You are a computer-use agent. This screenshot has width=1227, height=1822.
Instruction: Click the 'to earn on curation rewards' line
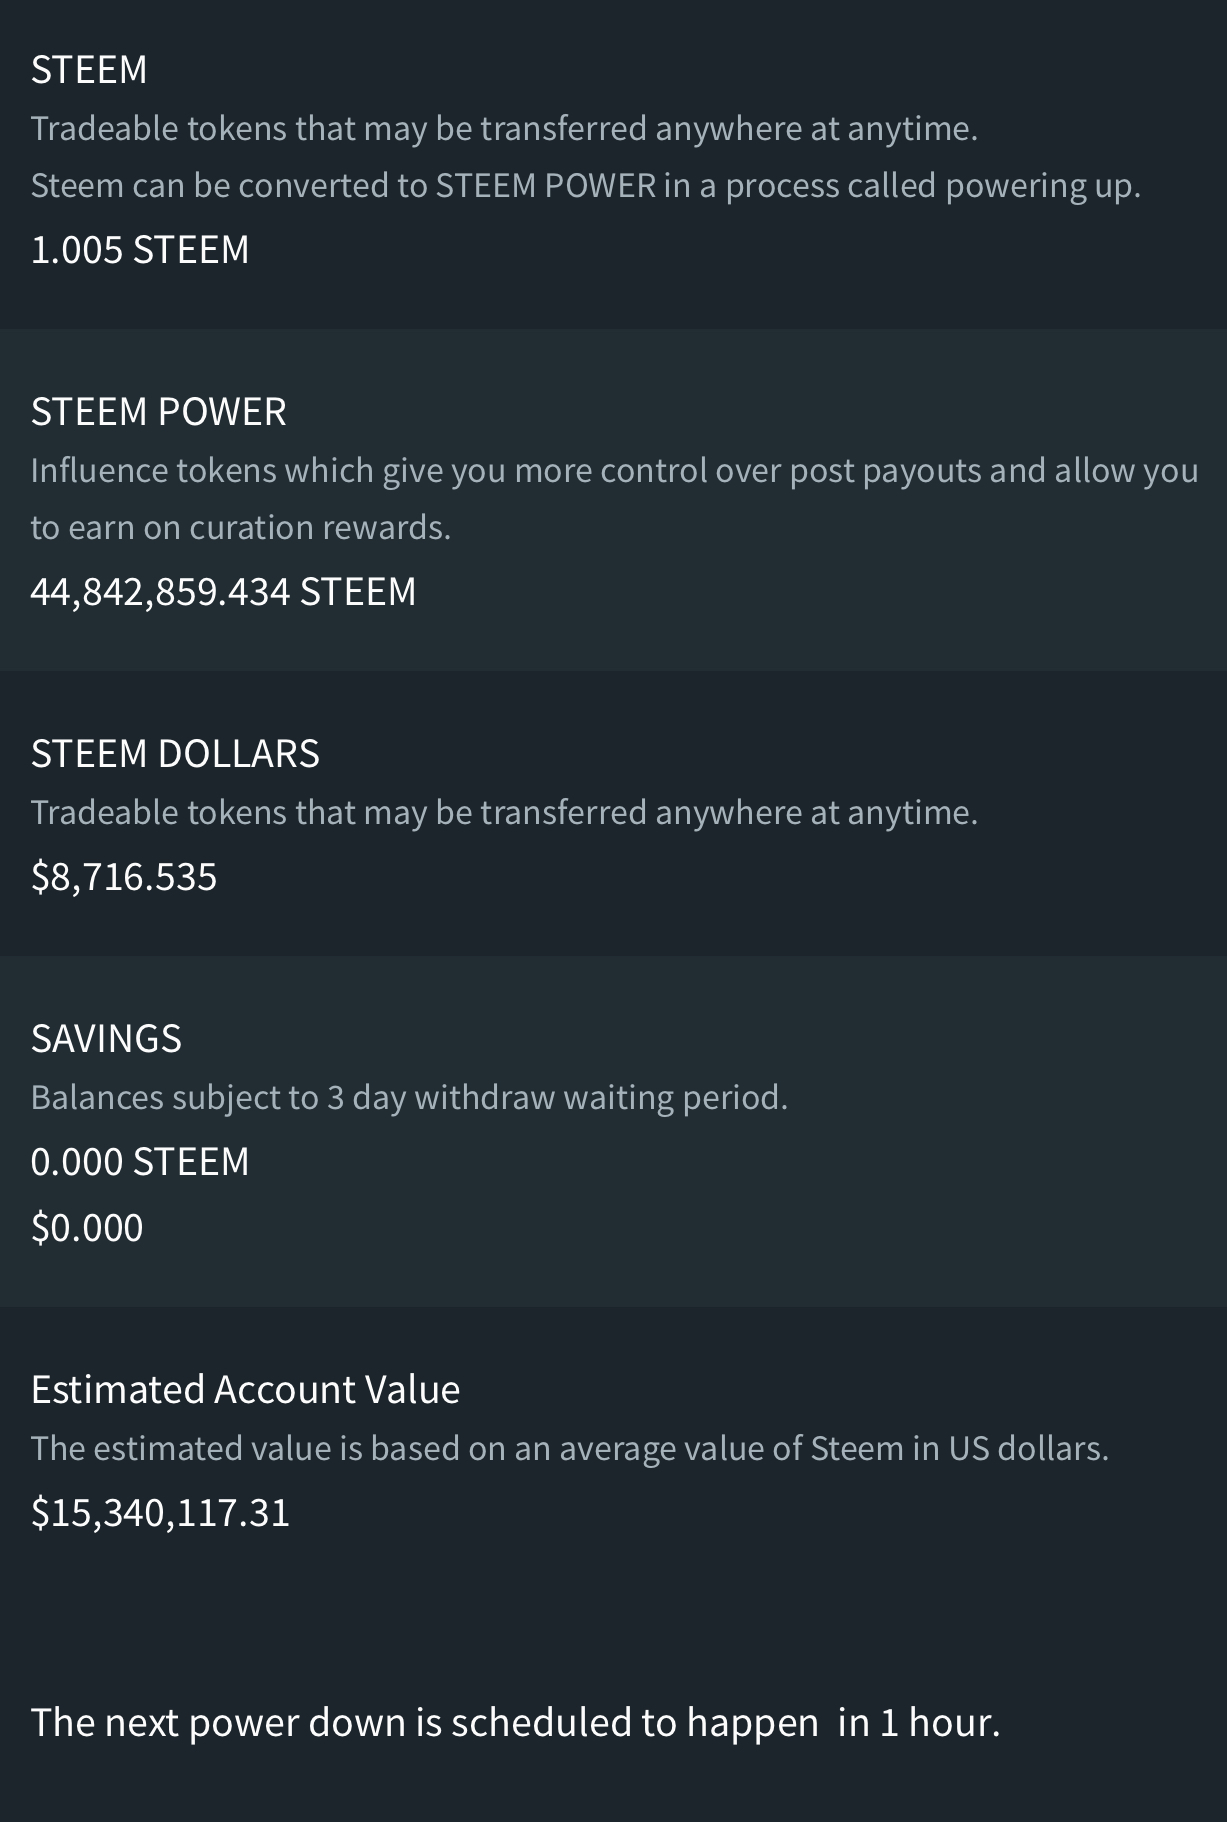241,528
